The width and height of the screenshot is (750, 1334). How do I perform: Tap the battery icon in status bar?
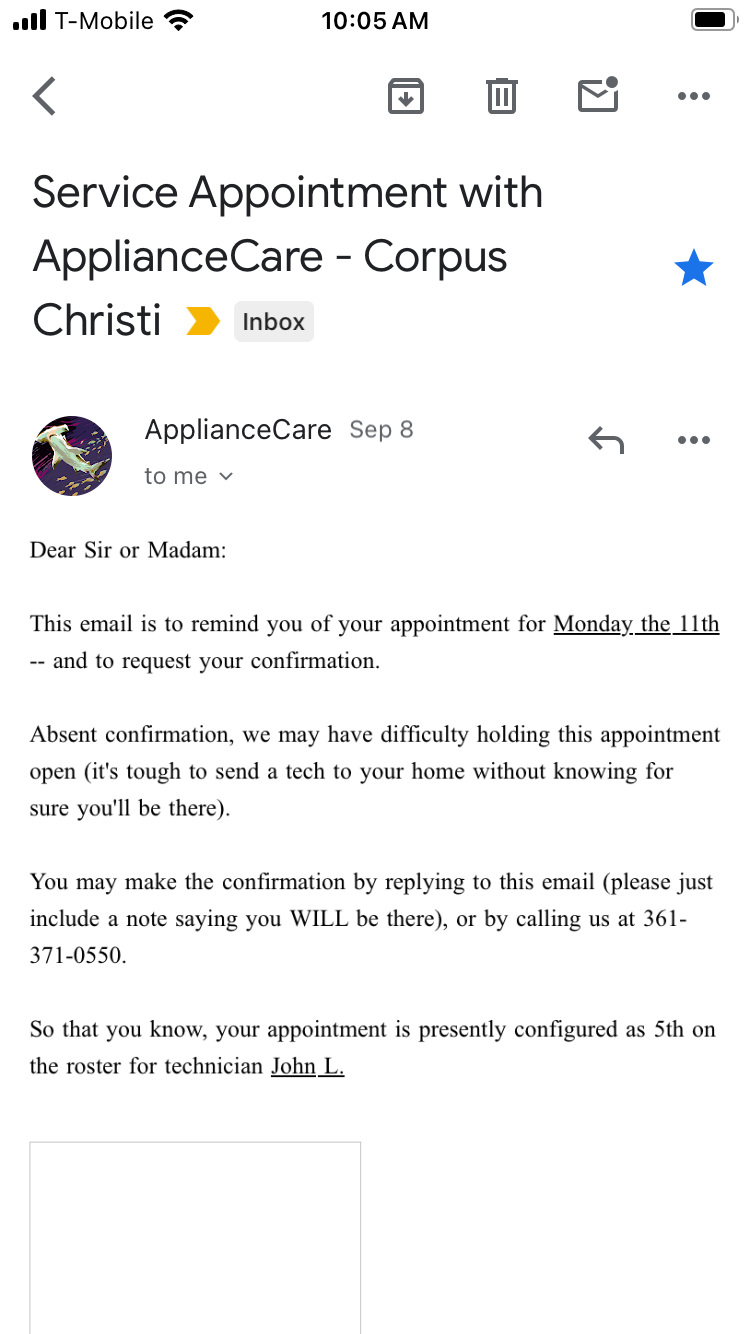point(713,20)
